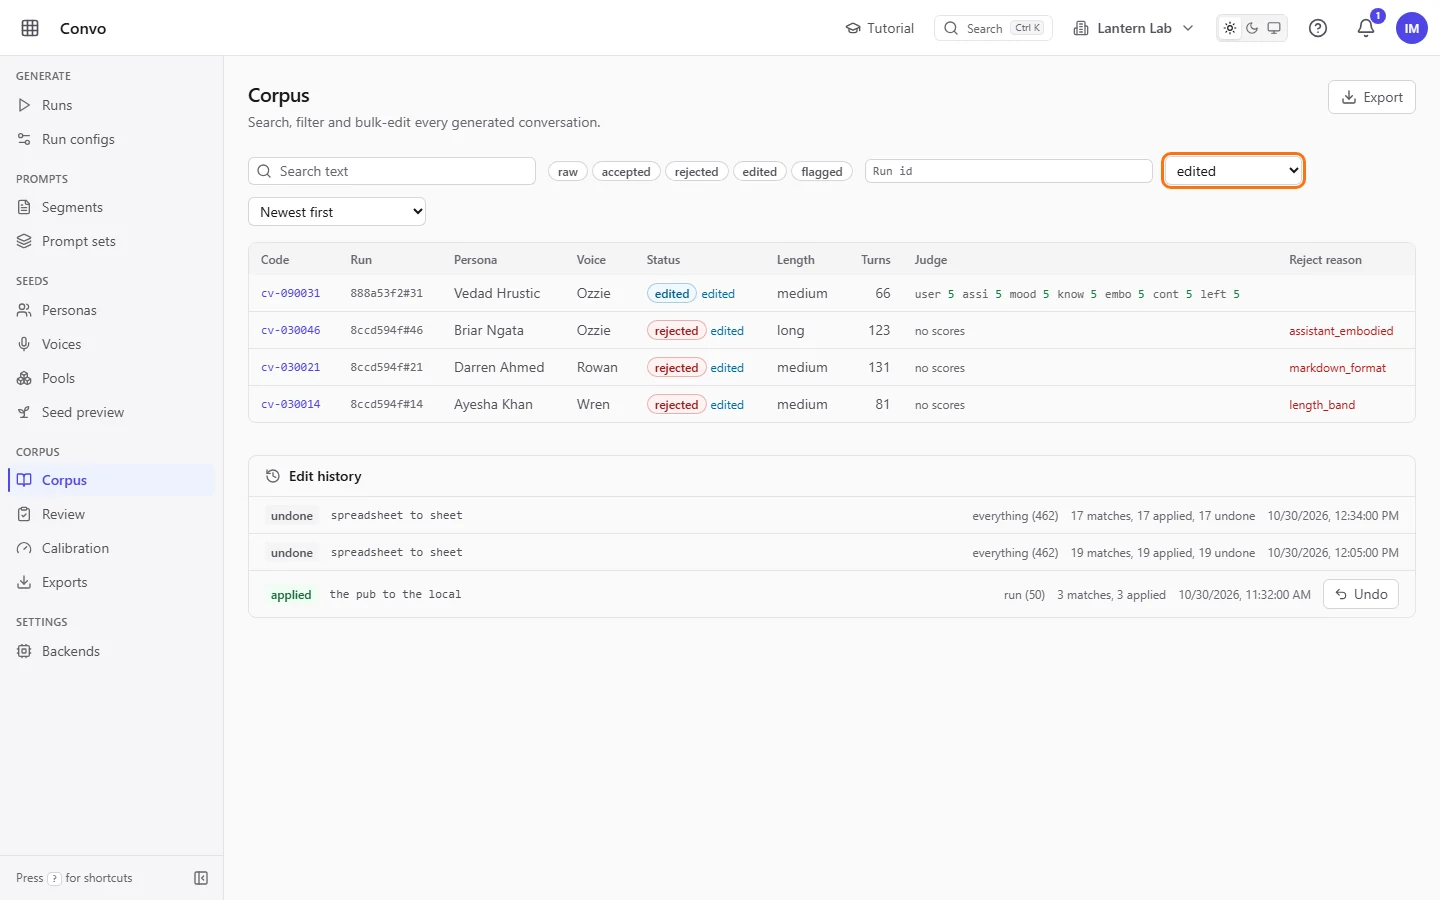Viewport: 1440px width, 900px height.
Task: Open Seed preview in the sidebar
Action: pyautogui.click(x=111, y=412)
